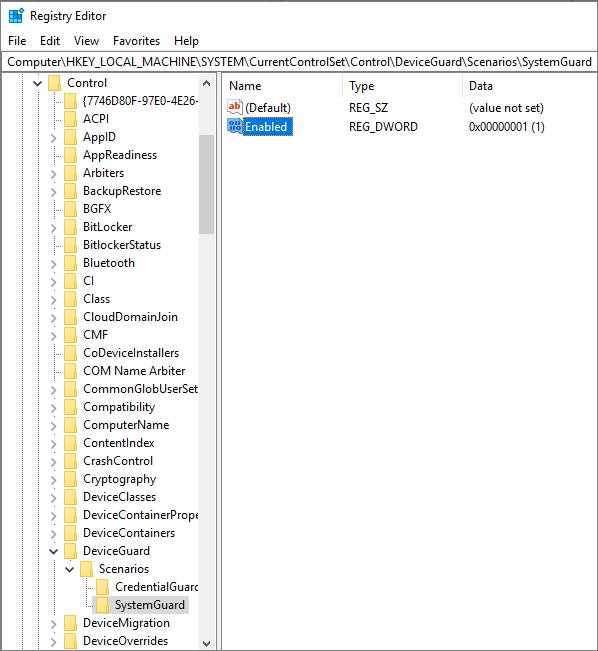Click the ContentIndex folder icon

[x=70, y=443]
